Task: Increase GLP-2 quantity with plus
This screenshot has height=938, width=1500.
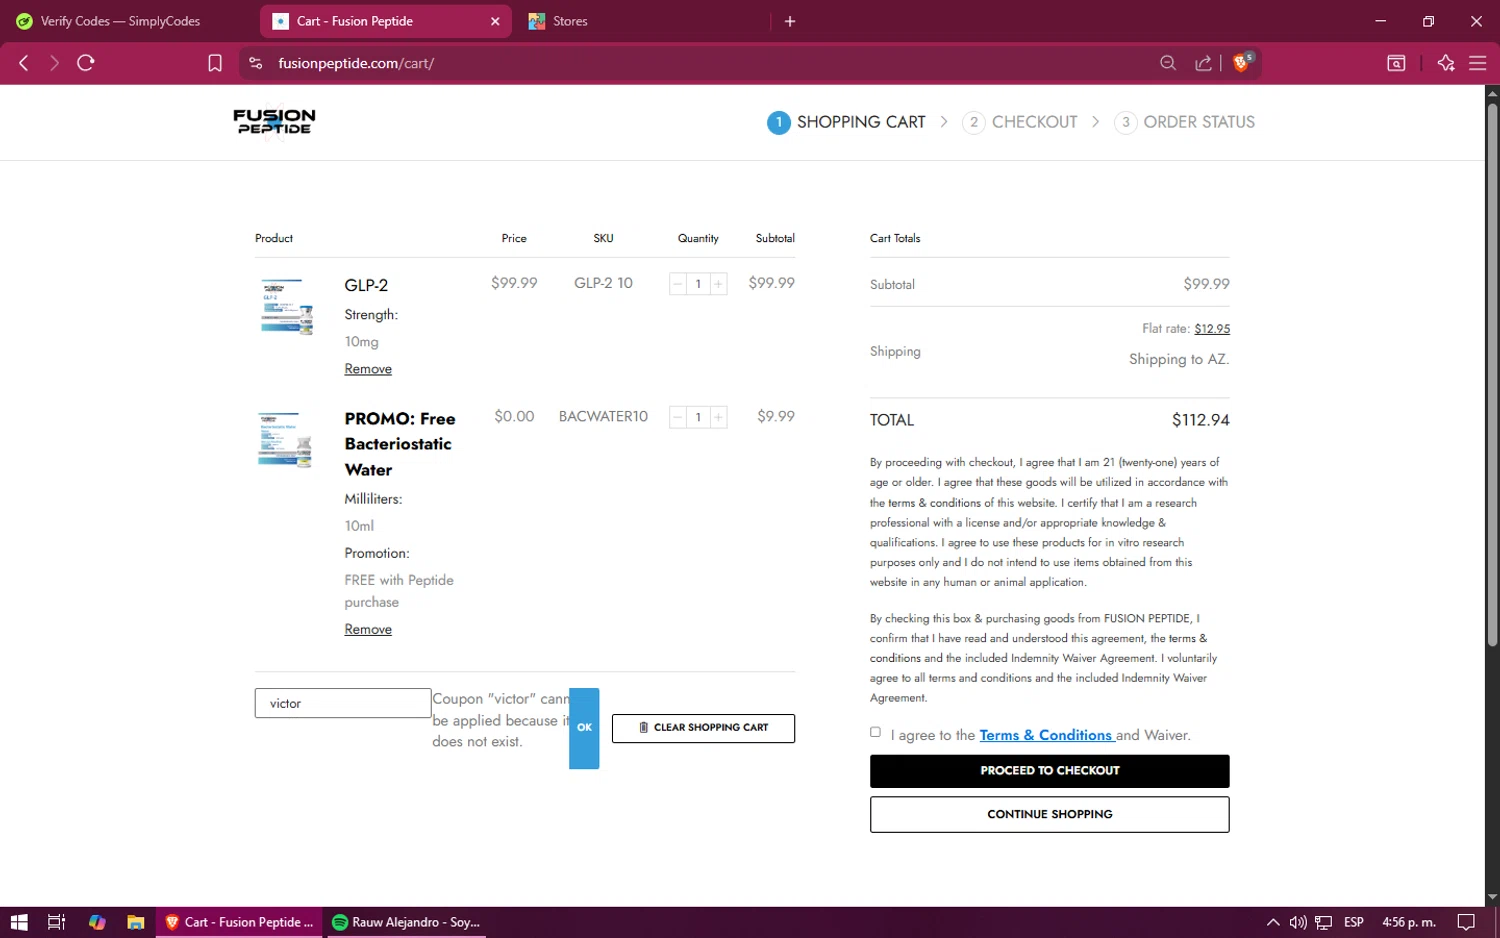Action: [x=718, y=284]
